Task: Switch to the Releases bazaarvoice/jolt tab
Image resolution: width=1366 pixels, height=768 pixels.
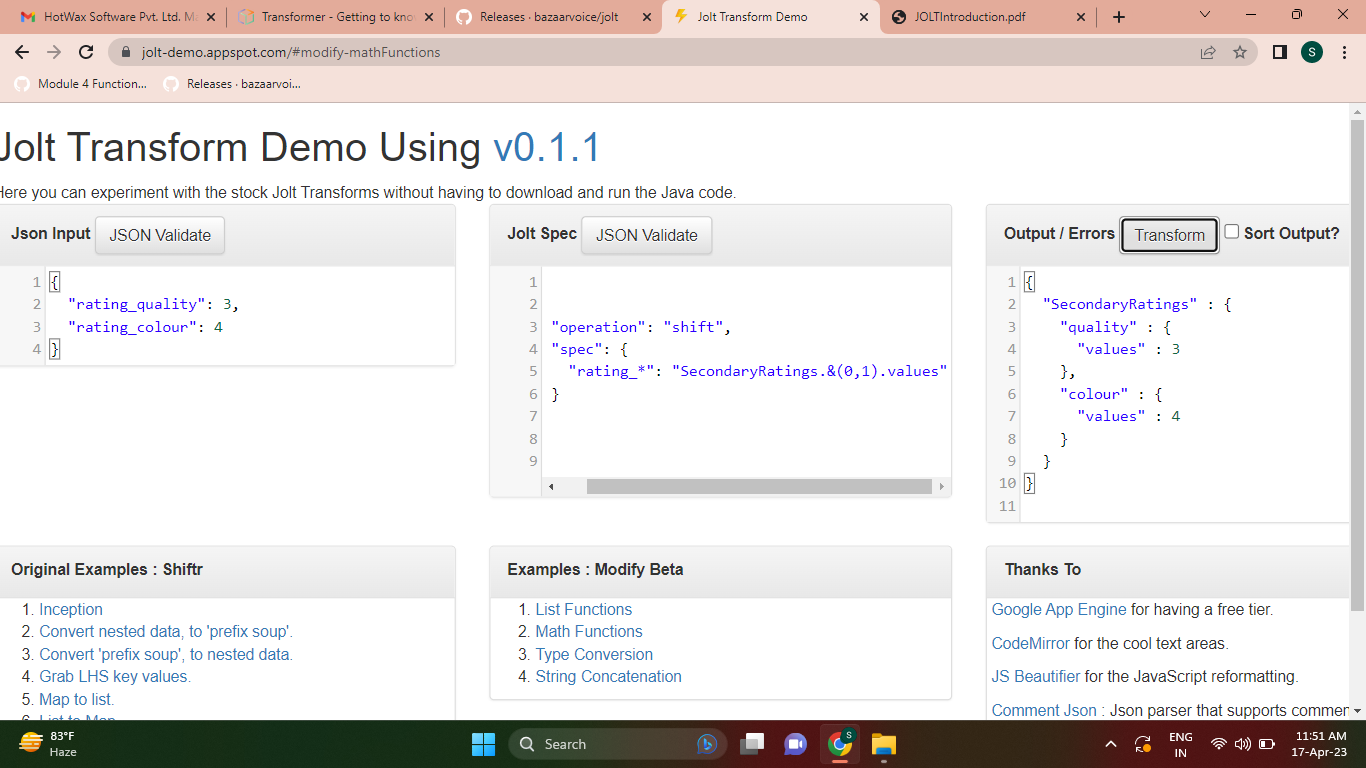Action: [x=556, y=17]
